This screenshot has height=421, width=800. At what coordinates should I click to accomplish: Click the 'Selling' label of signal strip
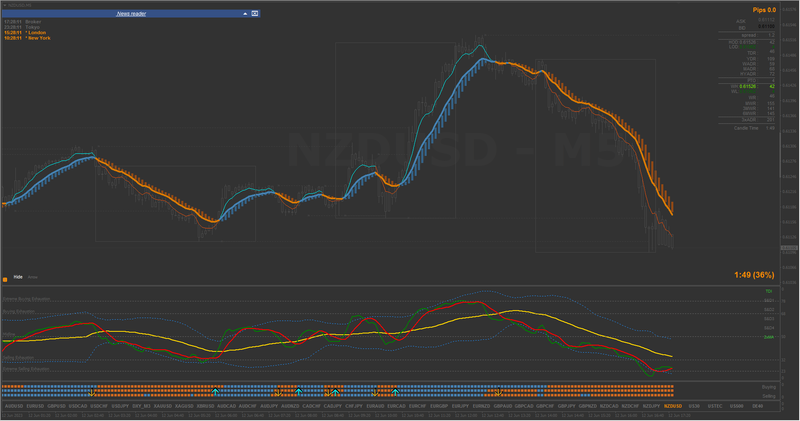pyautogui.click(x=769, y=396)
